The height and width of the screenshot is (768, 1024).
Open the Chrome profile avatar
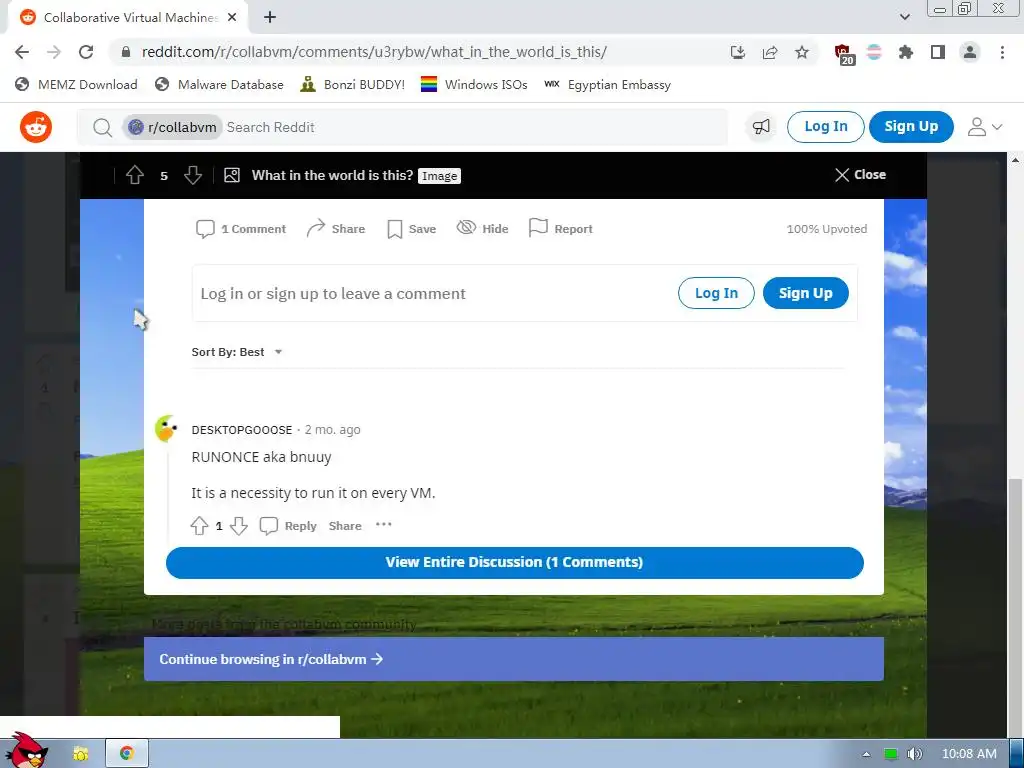pos(970,52)
